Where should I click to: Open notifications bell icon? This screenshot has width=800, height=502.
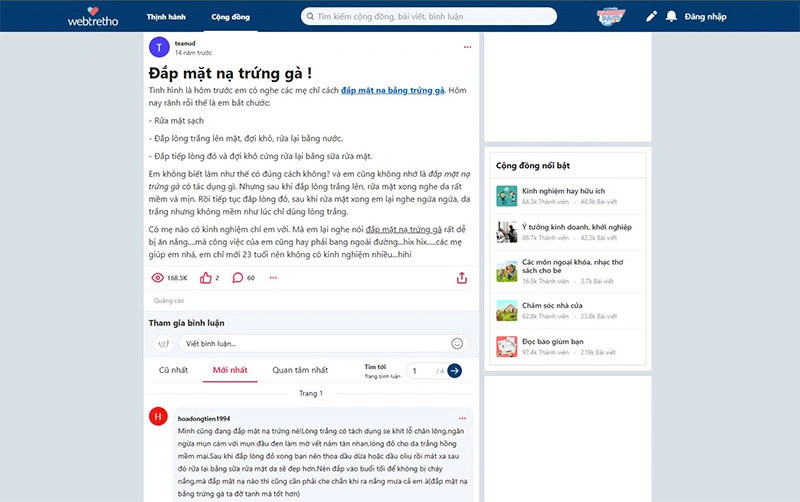pyautogui.click(x=671, y=17)
